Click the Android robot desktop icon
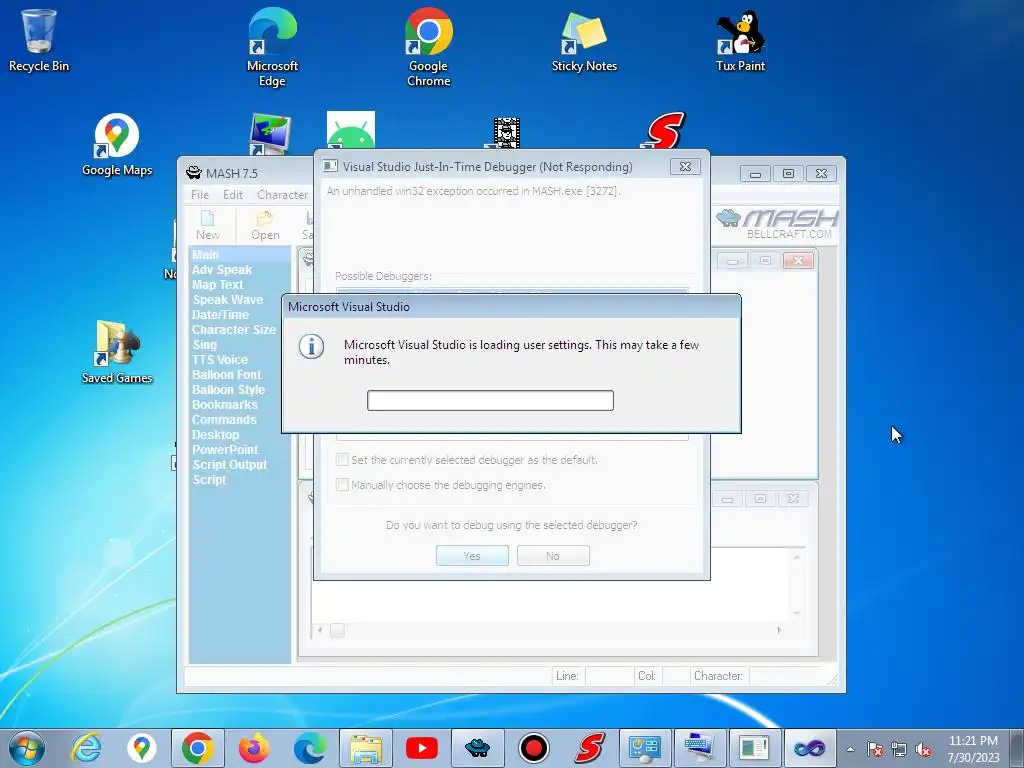 (351, 131)
